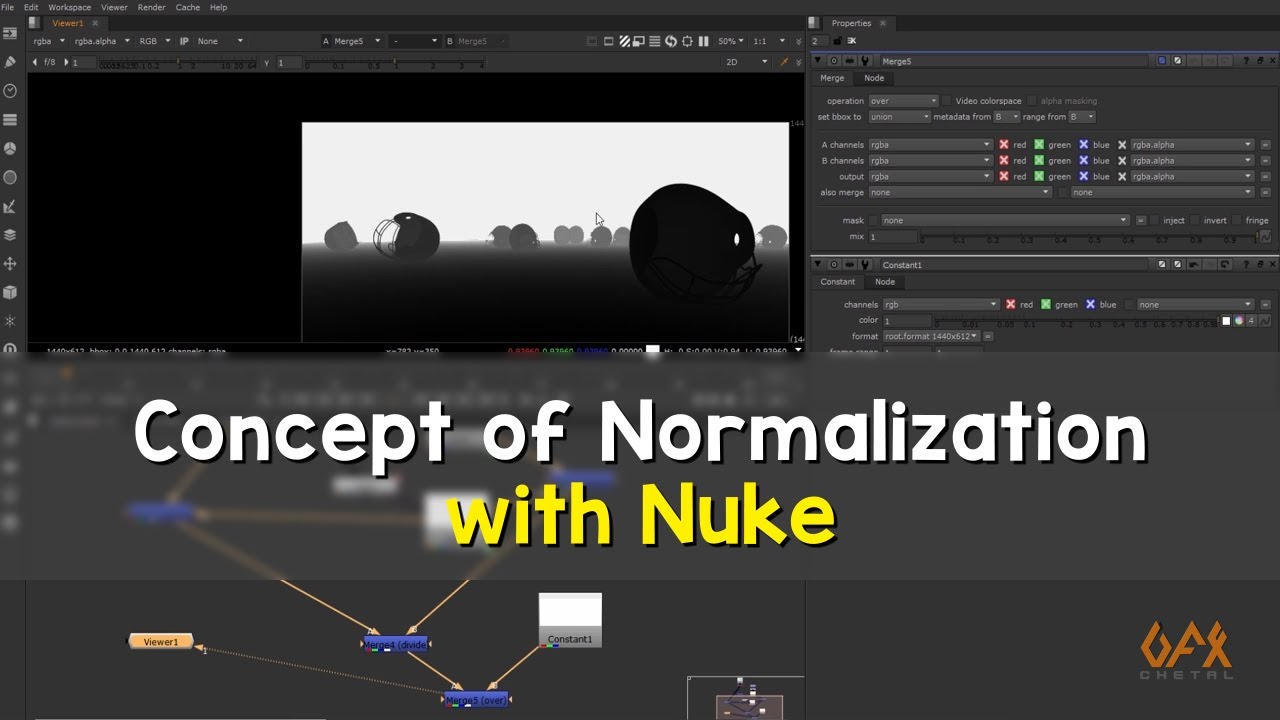Open the set bbox to union dropdown
Screen dimensions: 1280x720
pyautogui.click(x=899, y=117)
